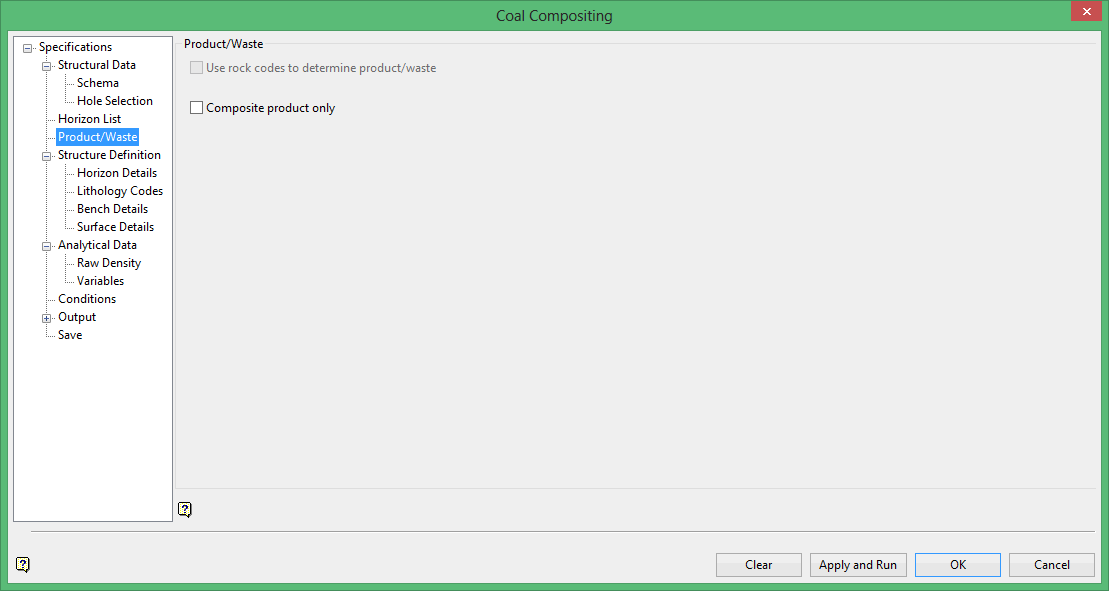Click the Clear button

tap(759, 565)
